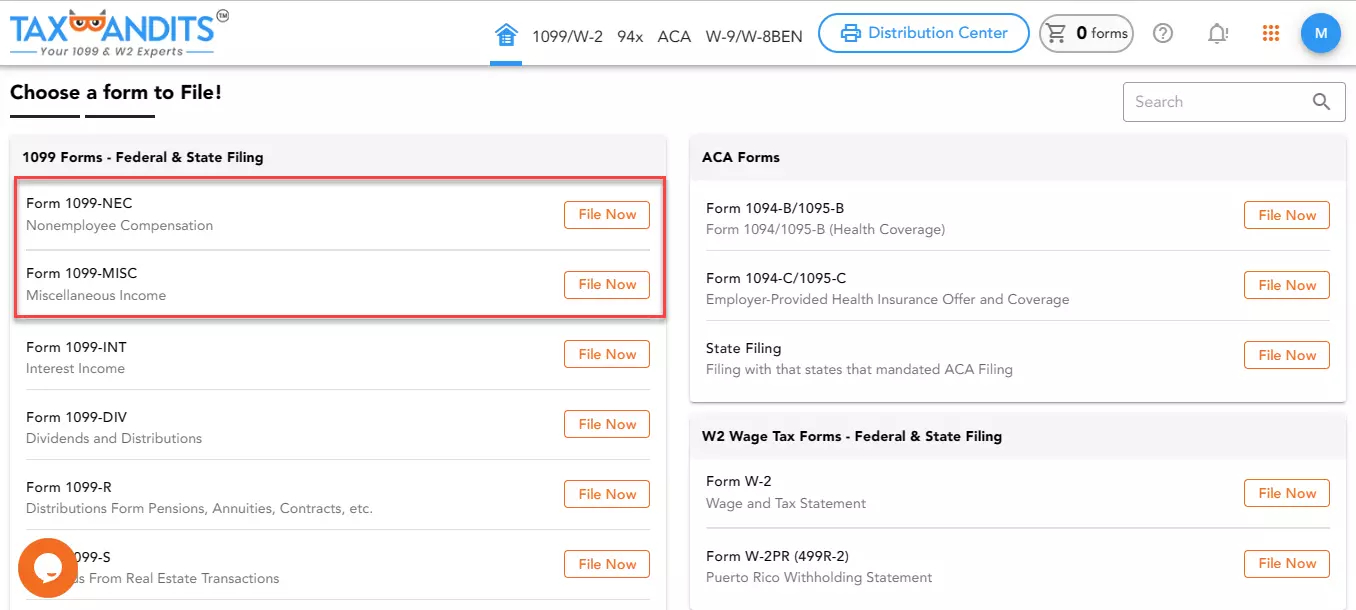
Task: File Now for Form 1099-R
Action: pos(607,494)
